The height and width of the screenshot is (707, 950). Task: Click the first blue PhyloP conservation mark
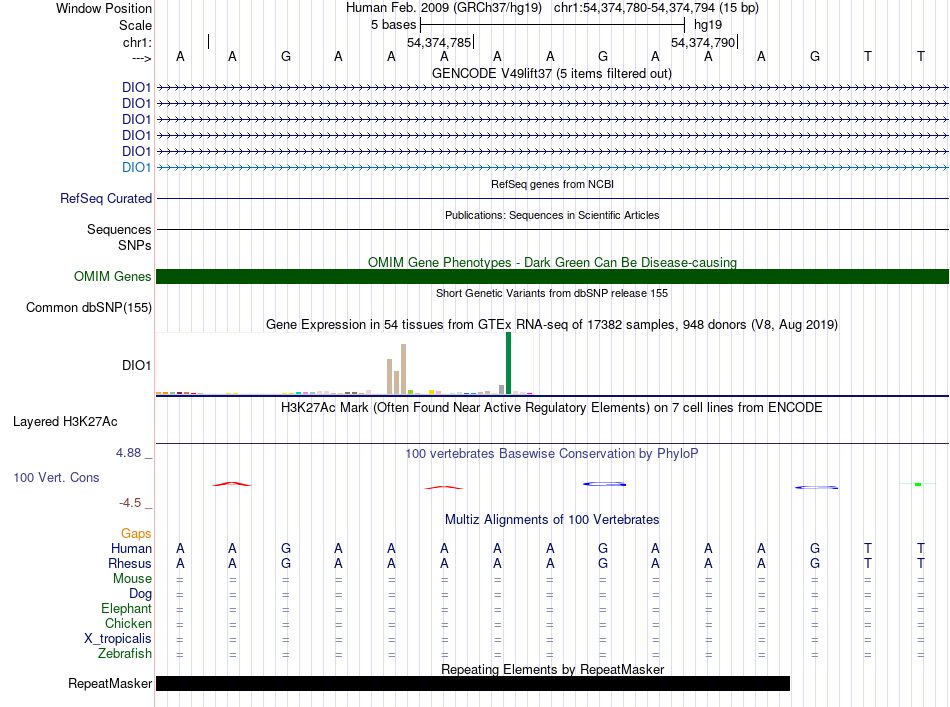[x=604, y=484]
